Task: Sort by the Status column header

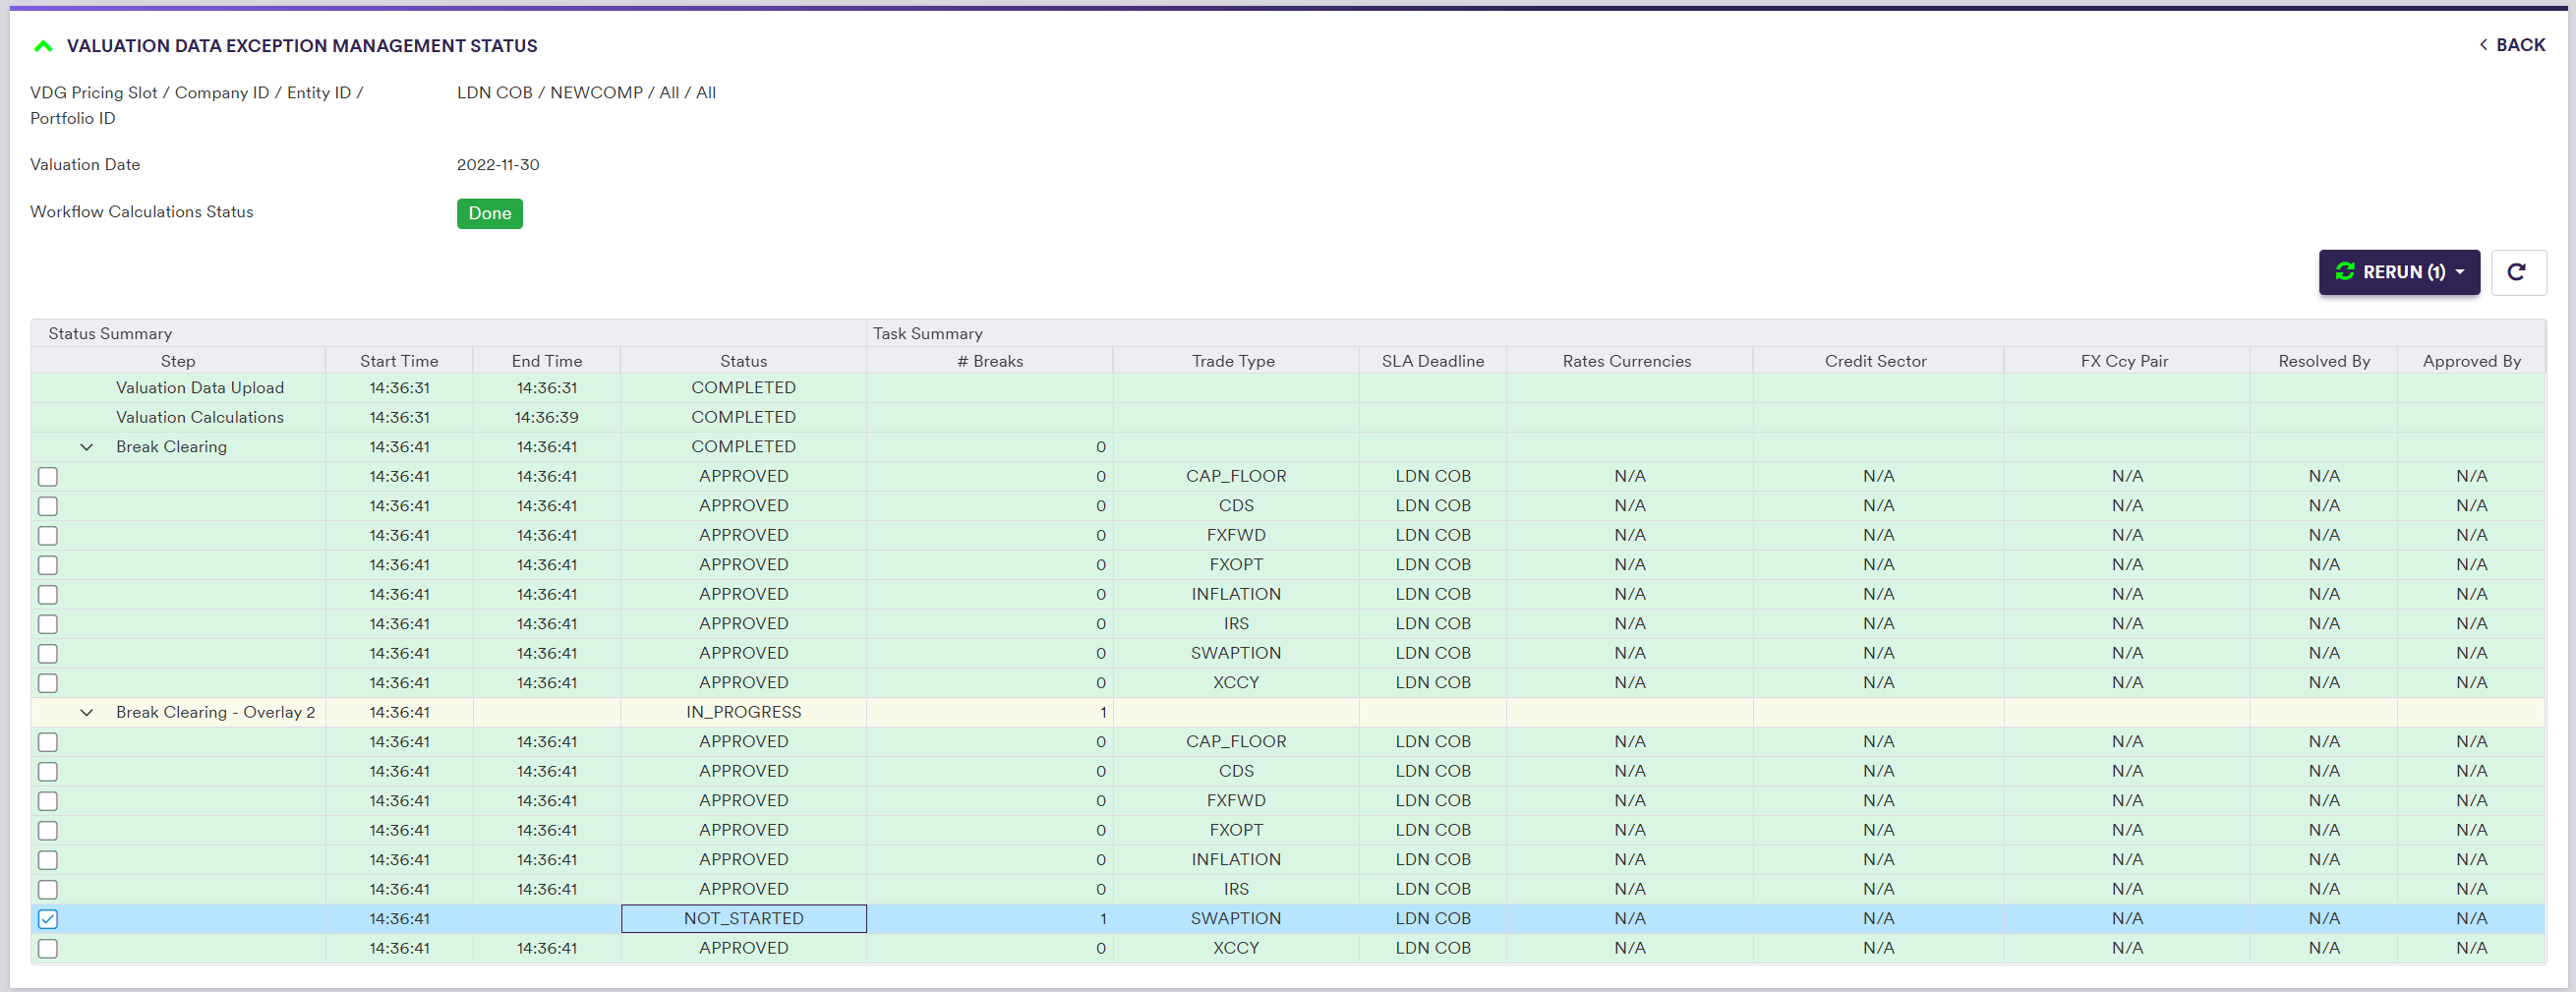Action: [743, 361]
